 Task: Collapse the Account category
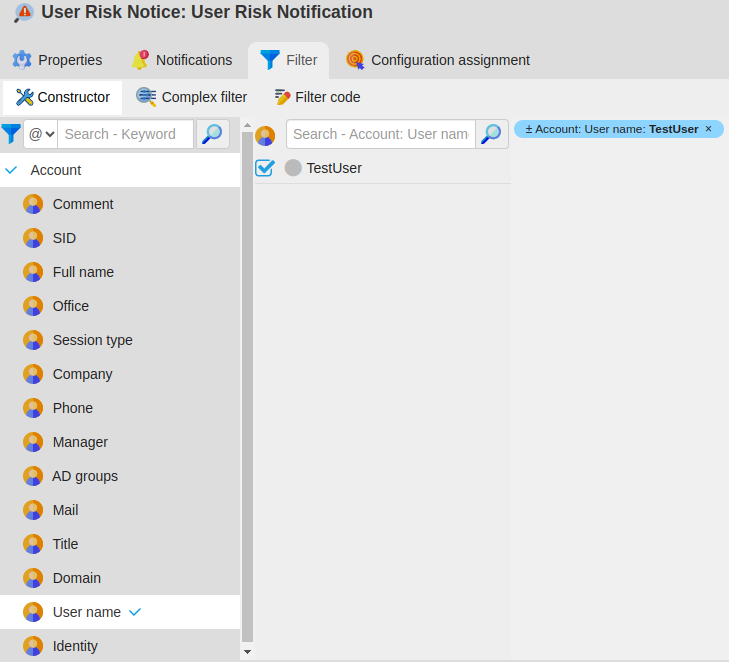tap(12, 170)
